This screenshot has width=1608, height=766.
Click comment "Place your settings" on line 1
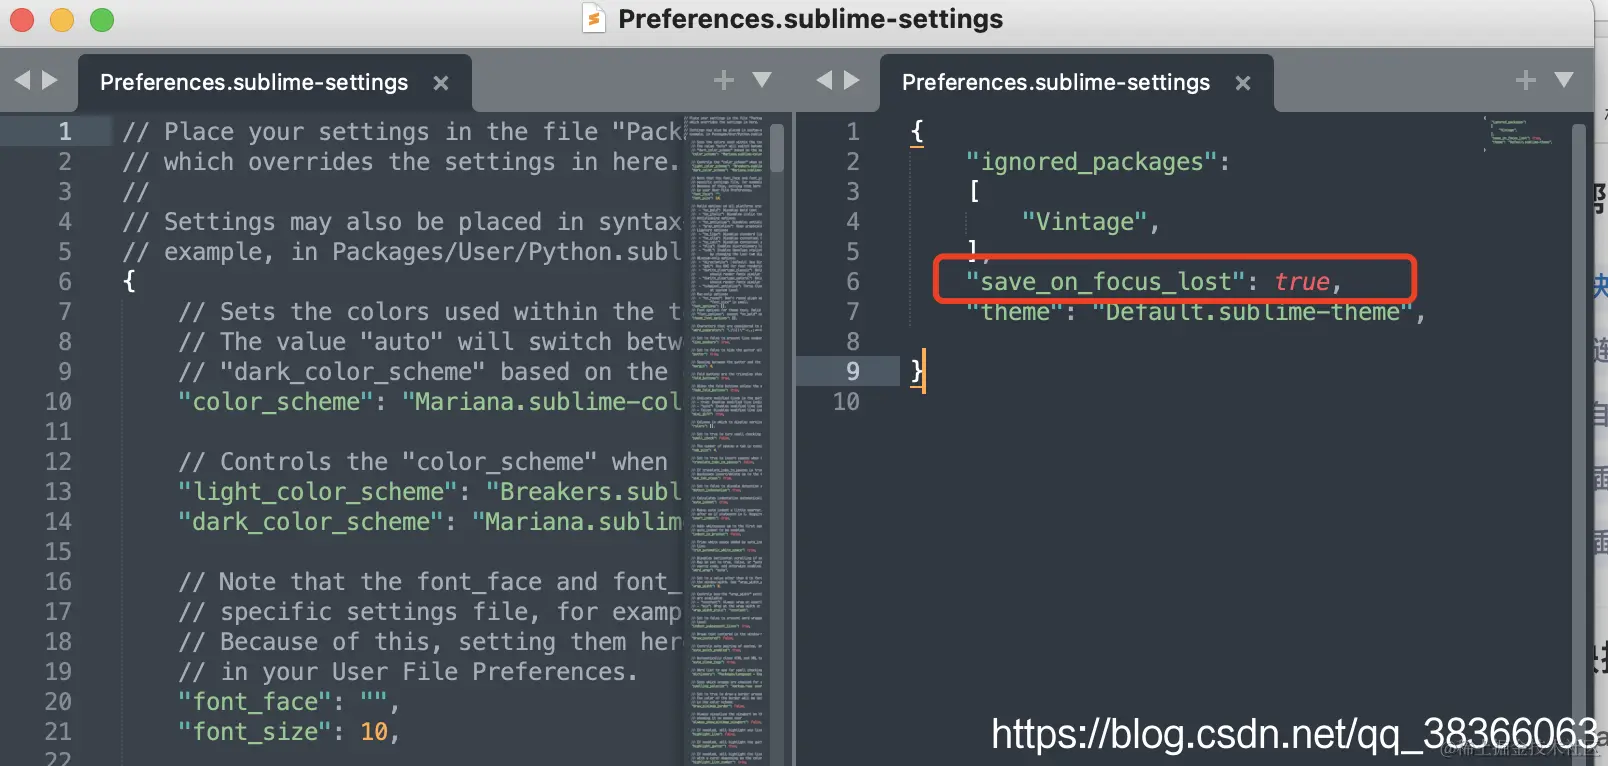297,132
